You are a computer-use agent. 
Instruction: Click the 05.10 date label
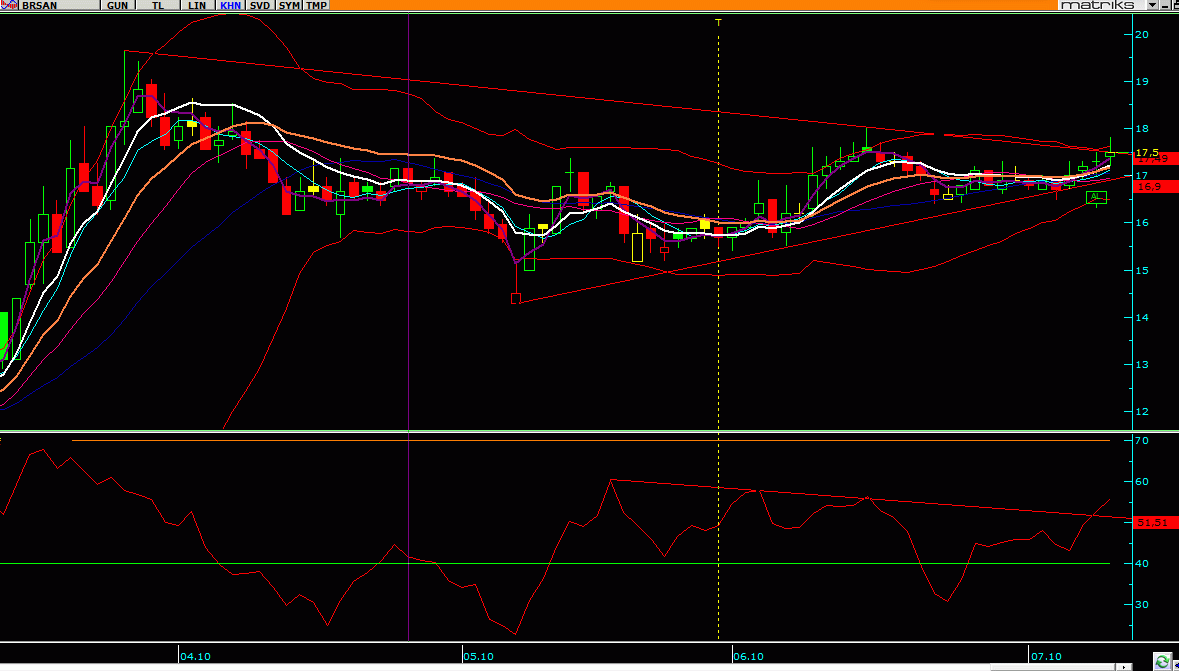tap(478, 656)
